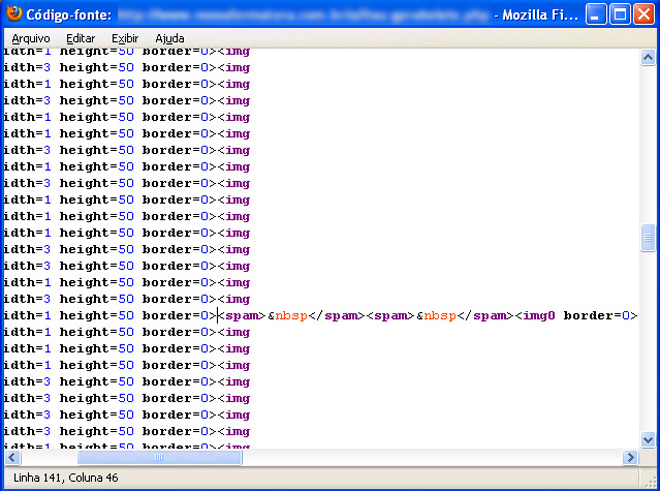Viewport: 660px width, 491px height.
Task: Open the Arquivo menu
Action: pyautogui.click(x=31, y=37)
